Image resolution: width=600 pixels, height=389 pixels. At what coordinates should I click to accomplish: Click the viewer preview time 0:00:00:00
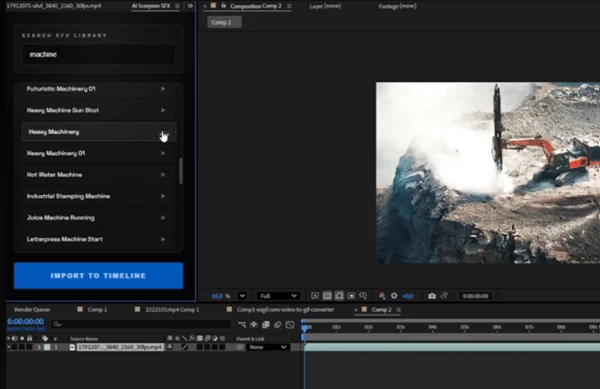pos(475,296)
